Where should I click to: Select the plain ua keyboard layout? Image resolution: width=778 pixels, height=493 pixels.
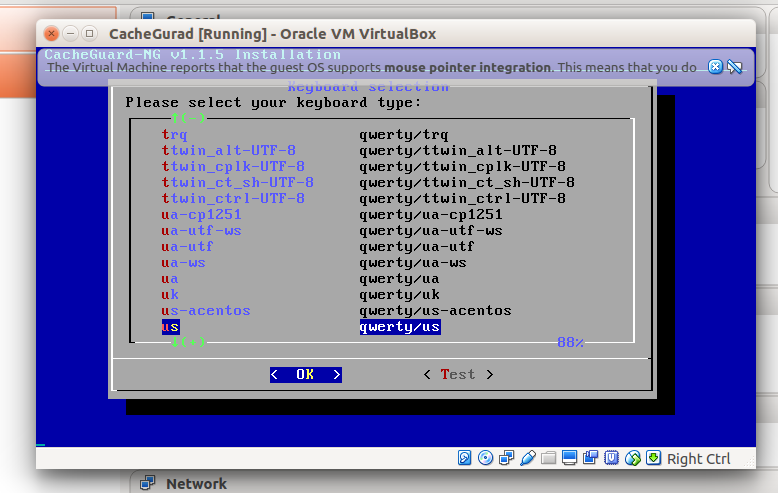point(170,278)
